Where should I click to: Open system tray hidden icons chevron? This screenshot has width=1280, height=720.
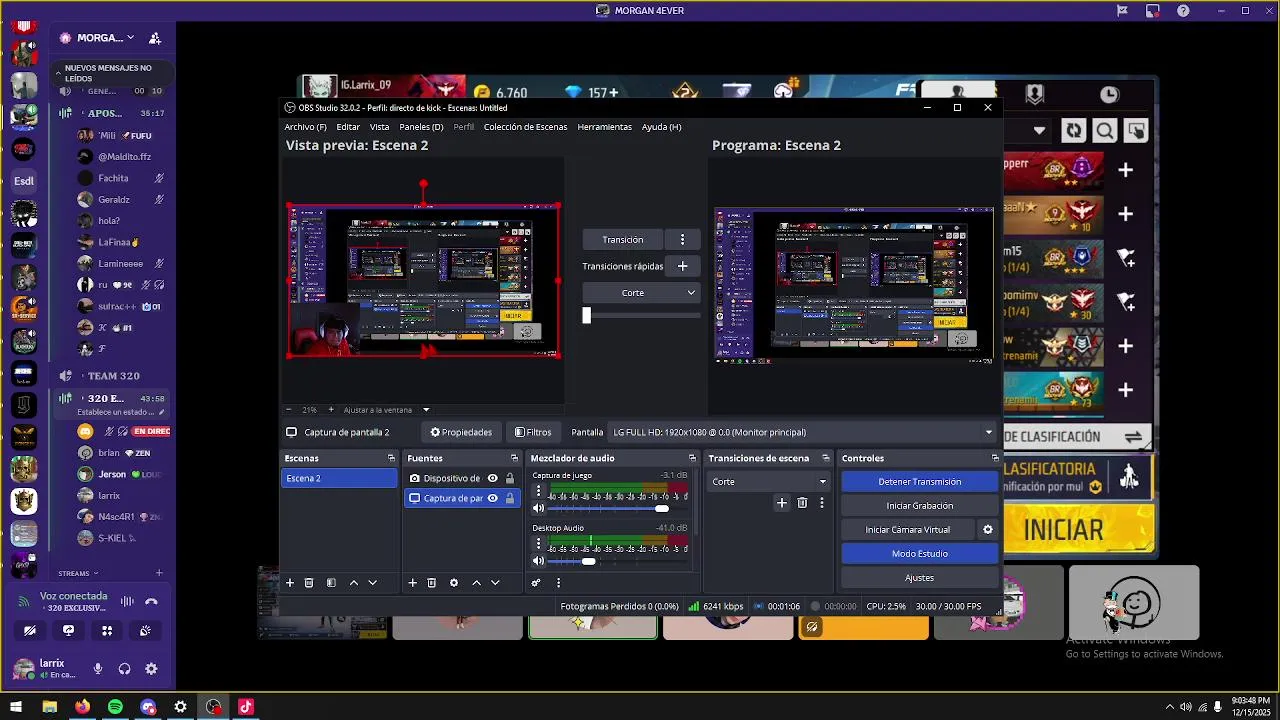click(1170, 707)
